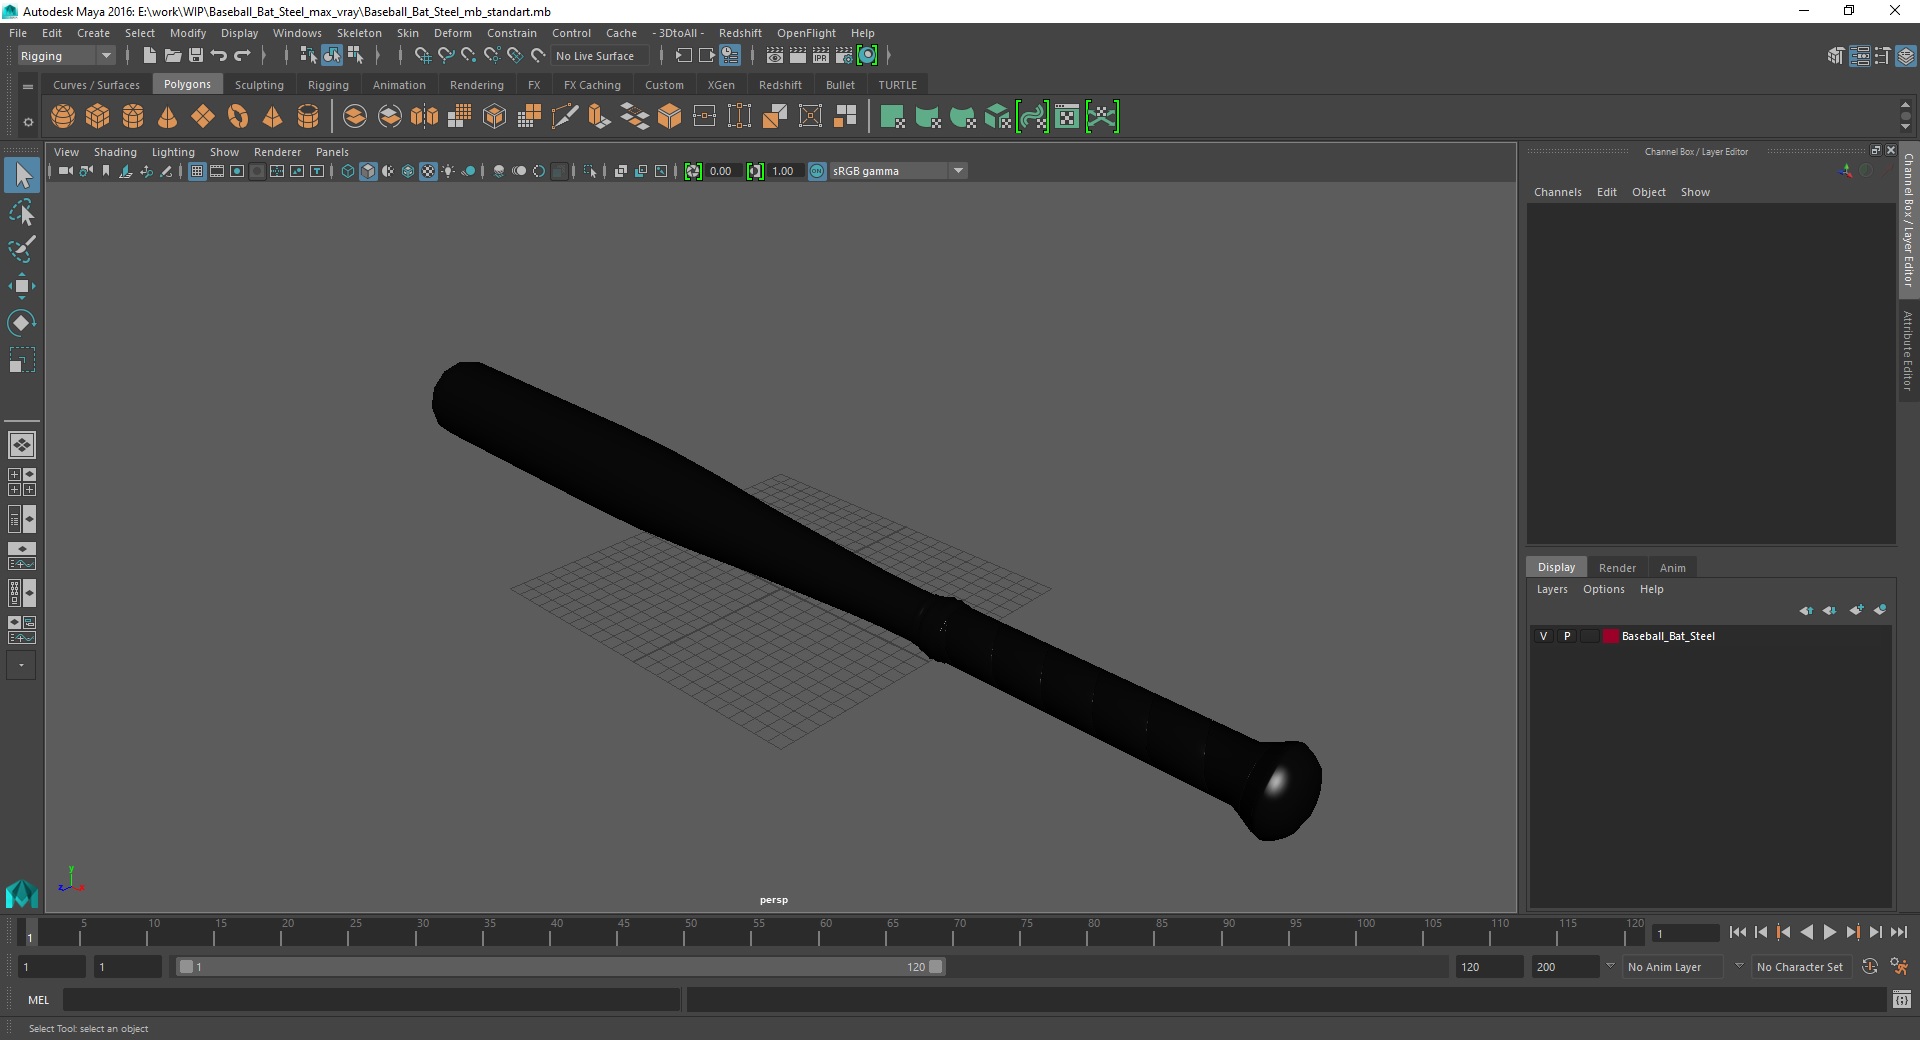Viewport: 1920px width, 1040px height.
Task: Switch to single perspective view layout
Action: 22,445
